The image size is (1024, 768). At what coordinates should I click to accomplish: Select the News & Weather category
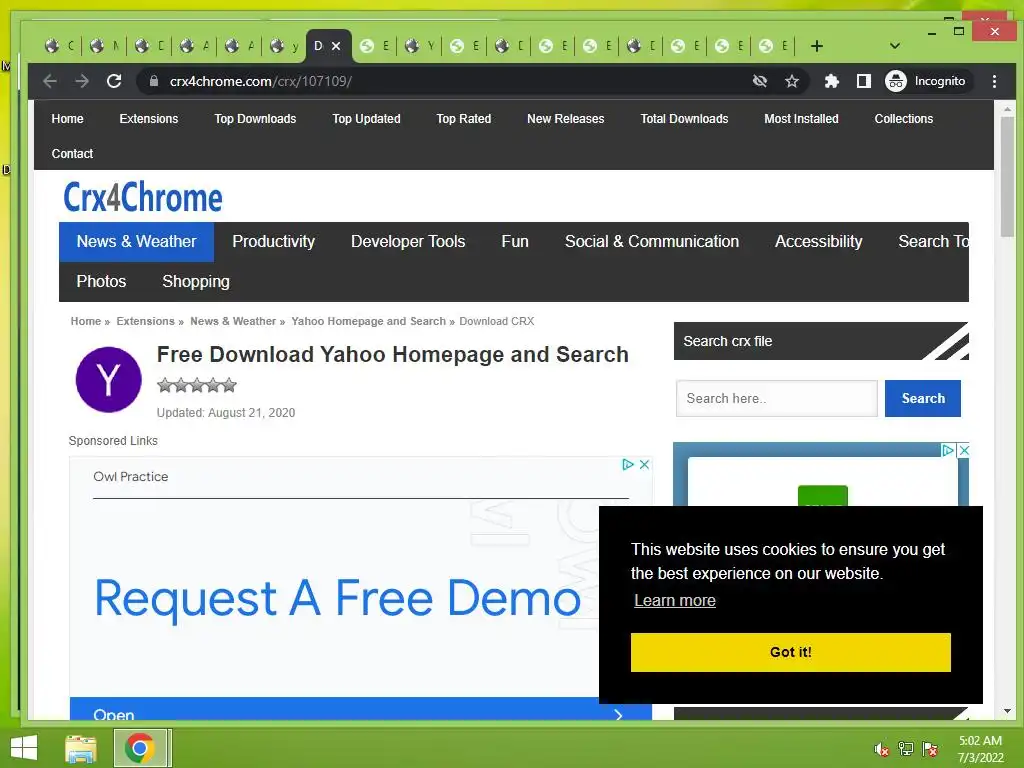pyautogui.click(x=136, y=242)
